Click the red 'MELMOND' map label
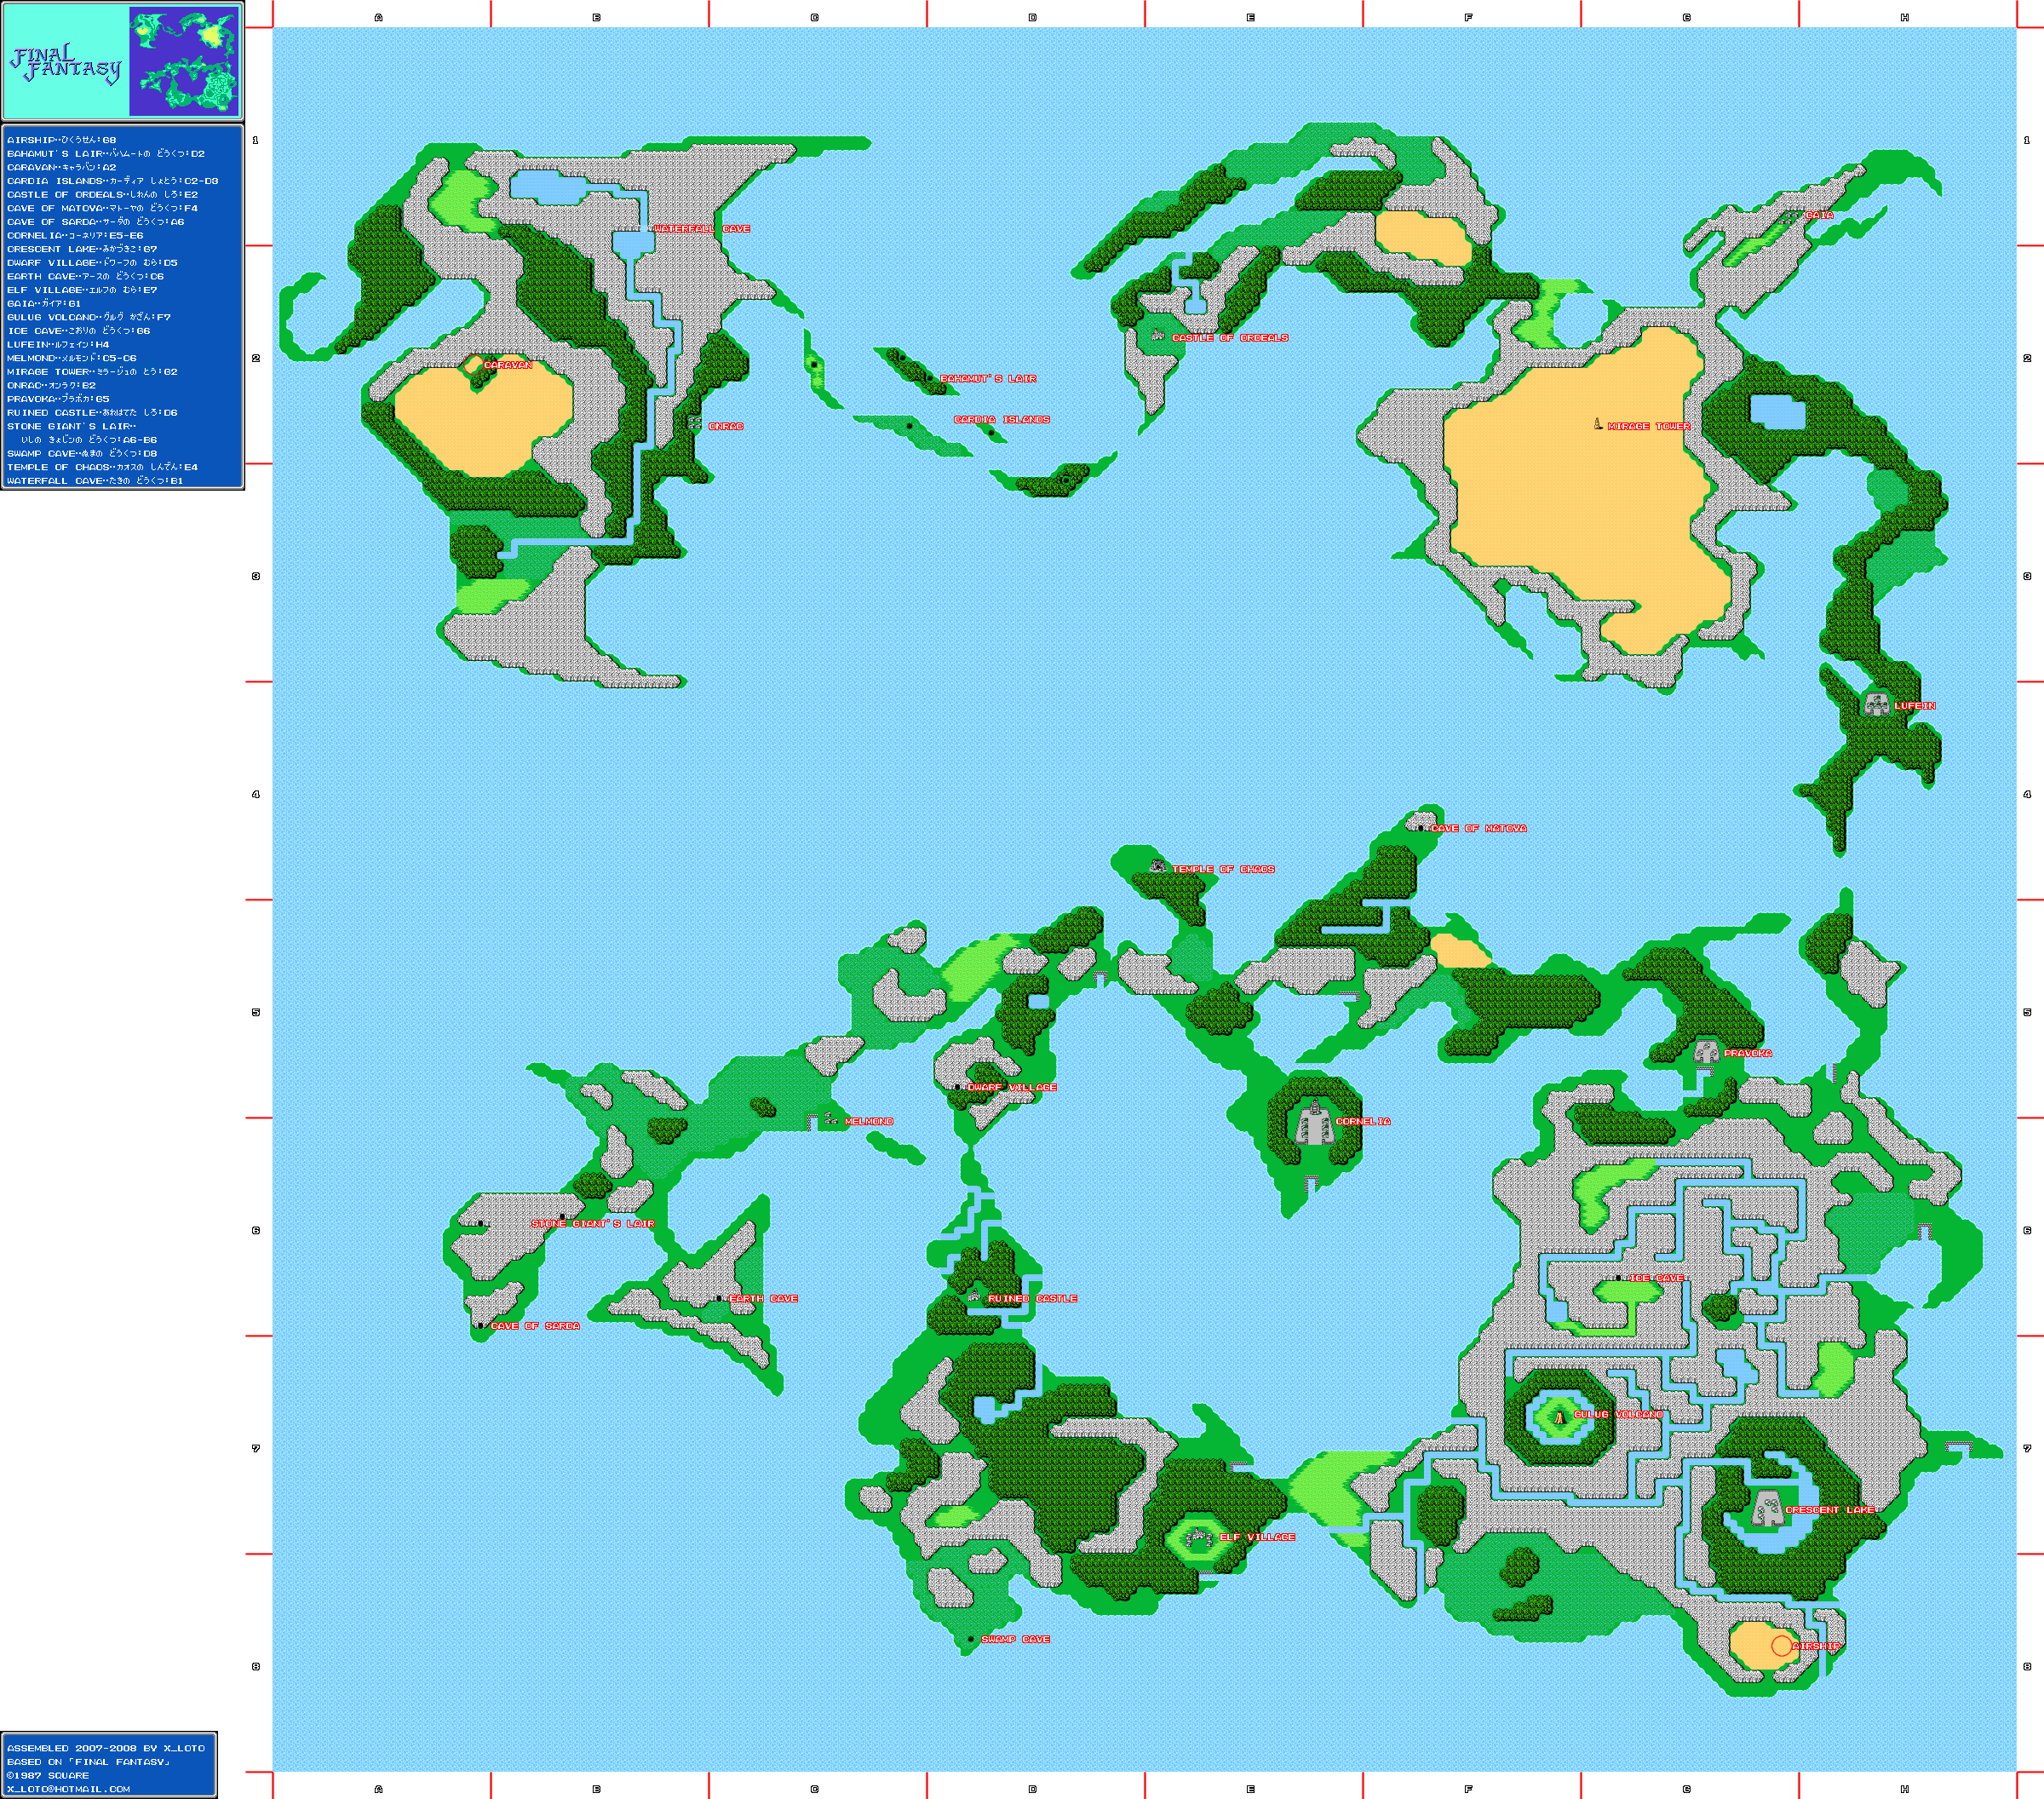The height and width of the screenshot is (1799, 2044). pyautogui.click(x=869, y=1121)
